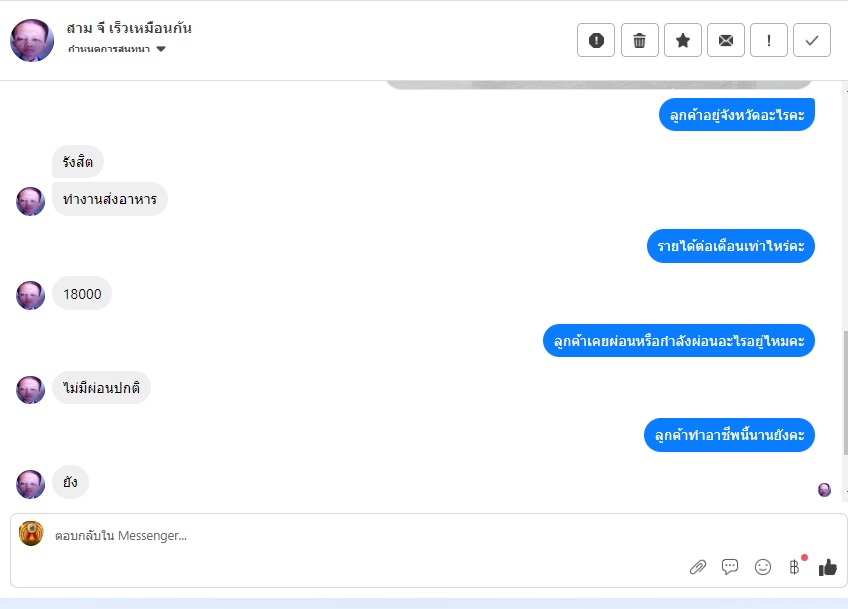Send a thumbs-up like
This screenshot has width=848, height=609.
[x=827, y=567]
